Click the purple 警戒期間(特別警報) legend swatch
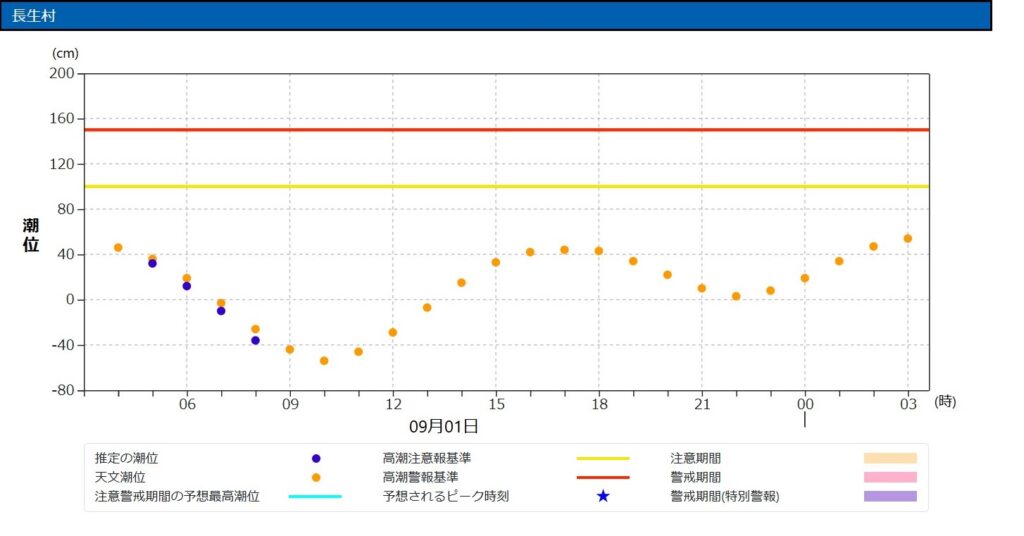This screenshot has height=536, width=1024. coord(890,496)
